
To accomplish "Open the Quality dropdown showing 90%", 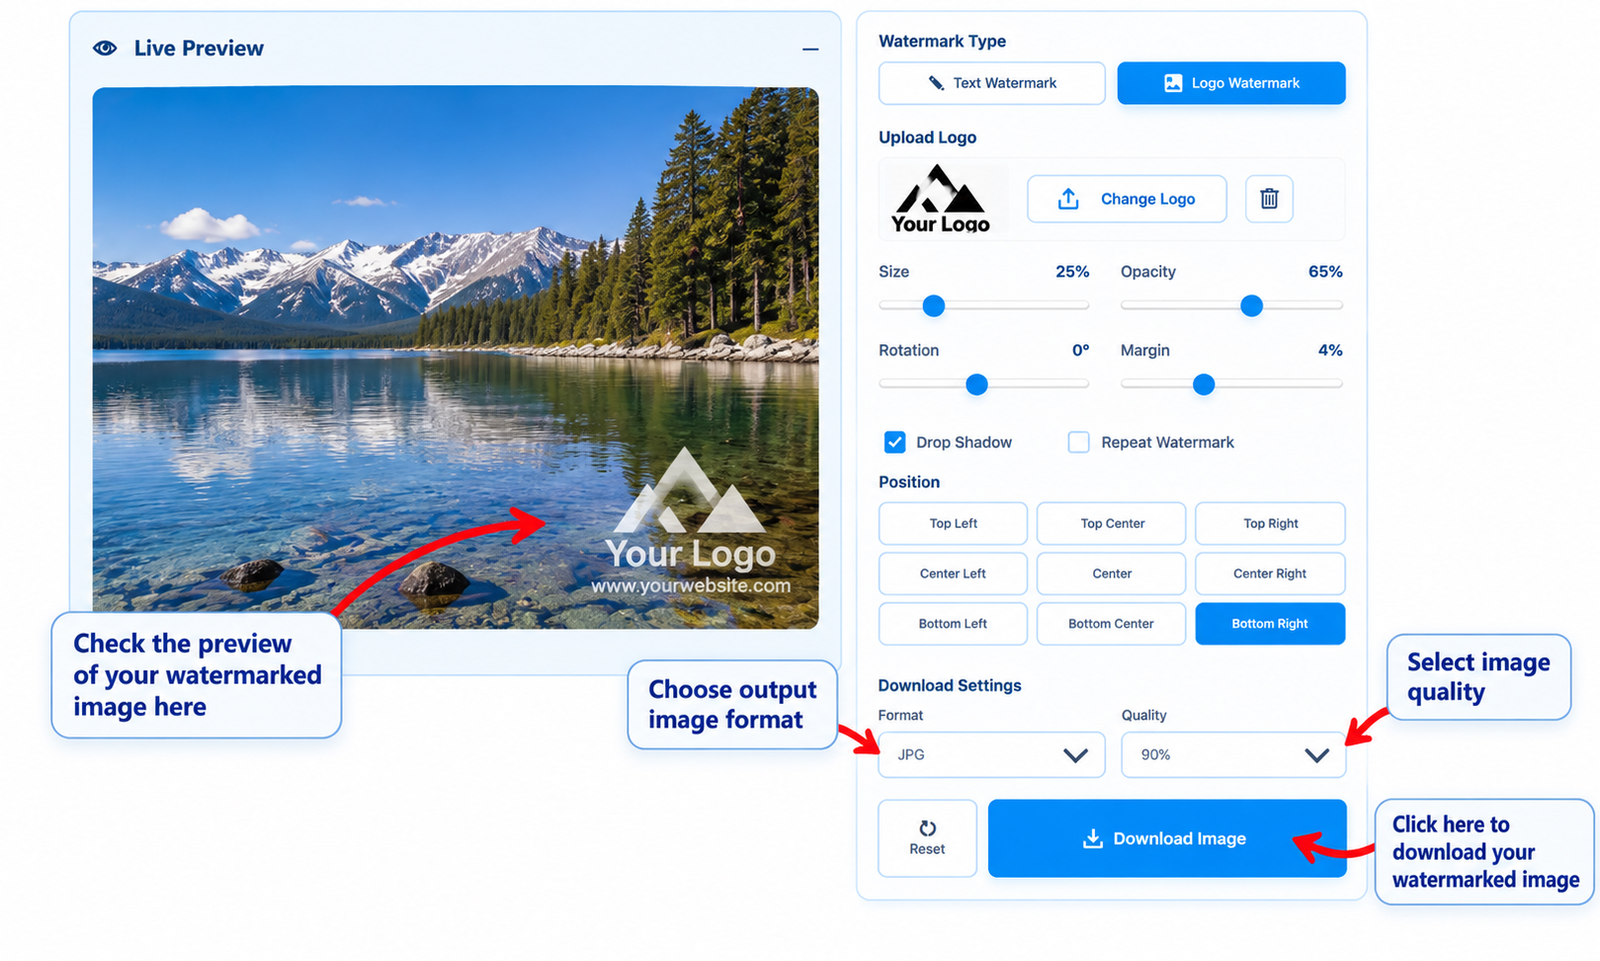I will (x=1233, y=755).
